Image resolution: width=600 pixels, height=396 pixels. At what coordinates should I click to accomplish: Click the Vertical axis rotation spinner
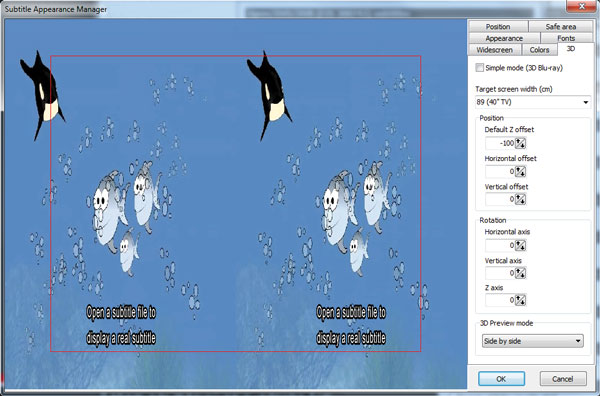[x=520, y=273]
